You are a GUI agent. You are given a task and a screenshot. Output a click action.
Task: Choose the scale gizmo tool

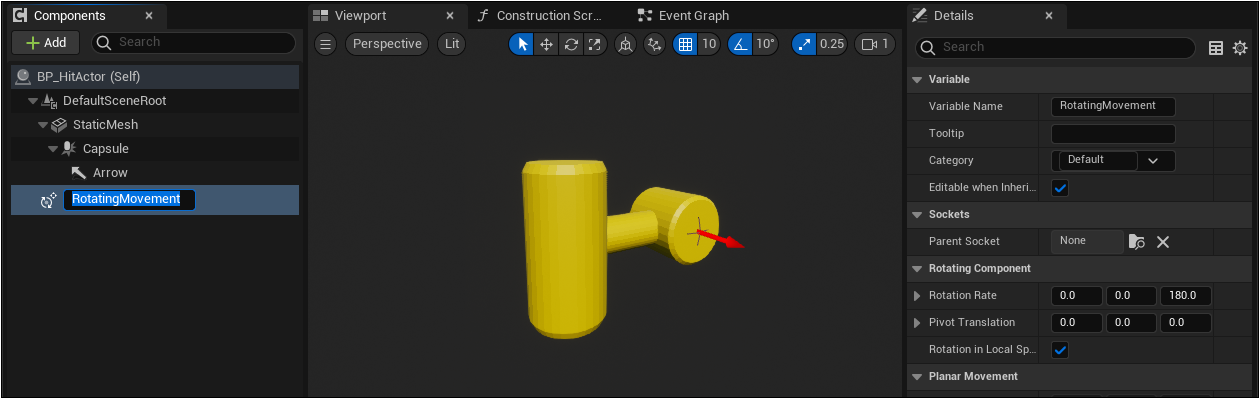click(594, 44)
